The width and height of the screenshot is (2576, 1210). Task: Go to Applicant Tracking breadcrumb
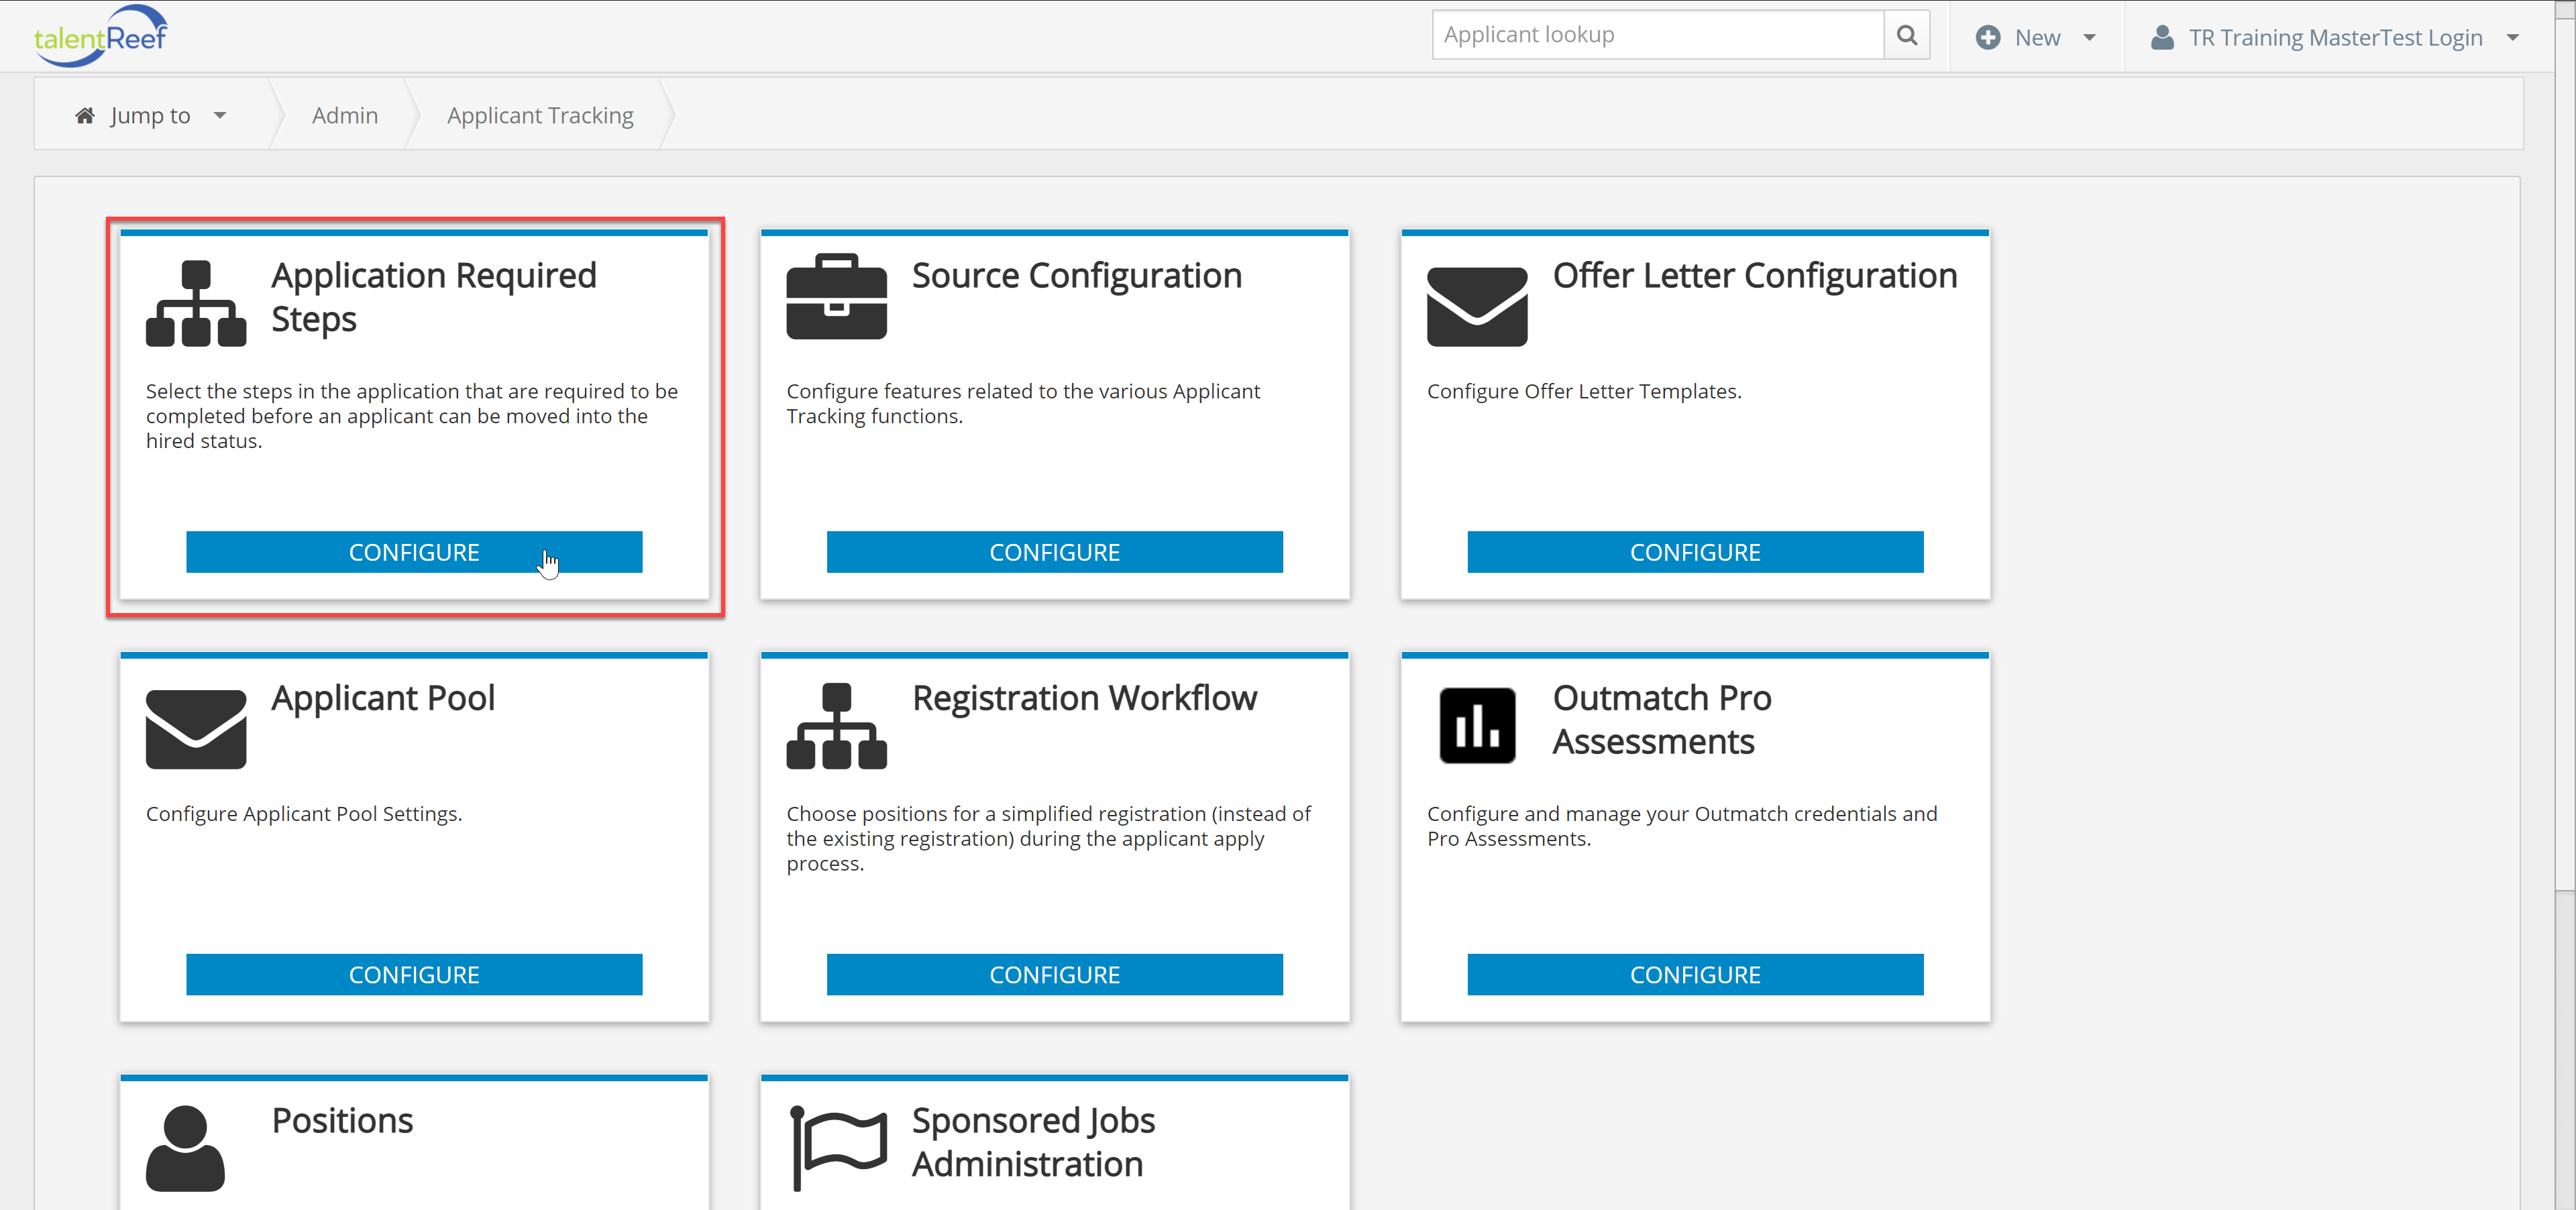pyautogui.click(x=540, y=116)
